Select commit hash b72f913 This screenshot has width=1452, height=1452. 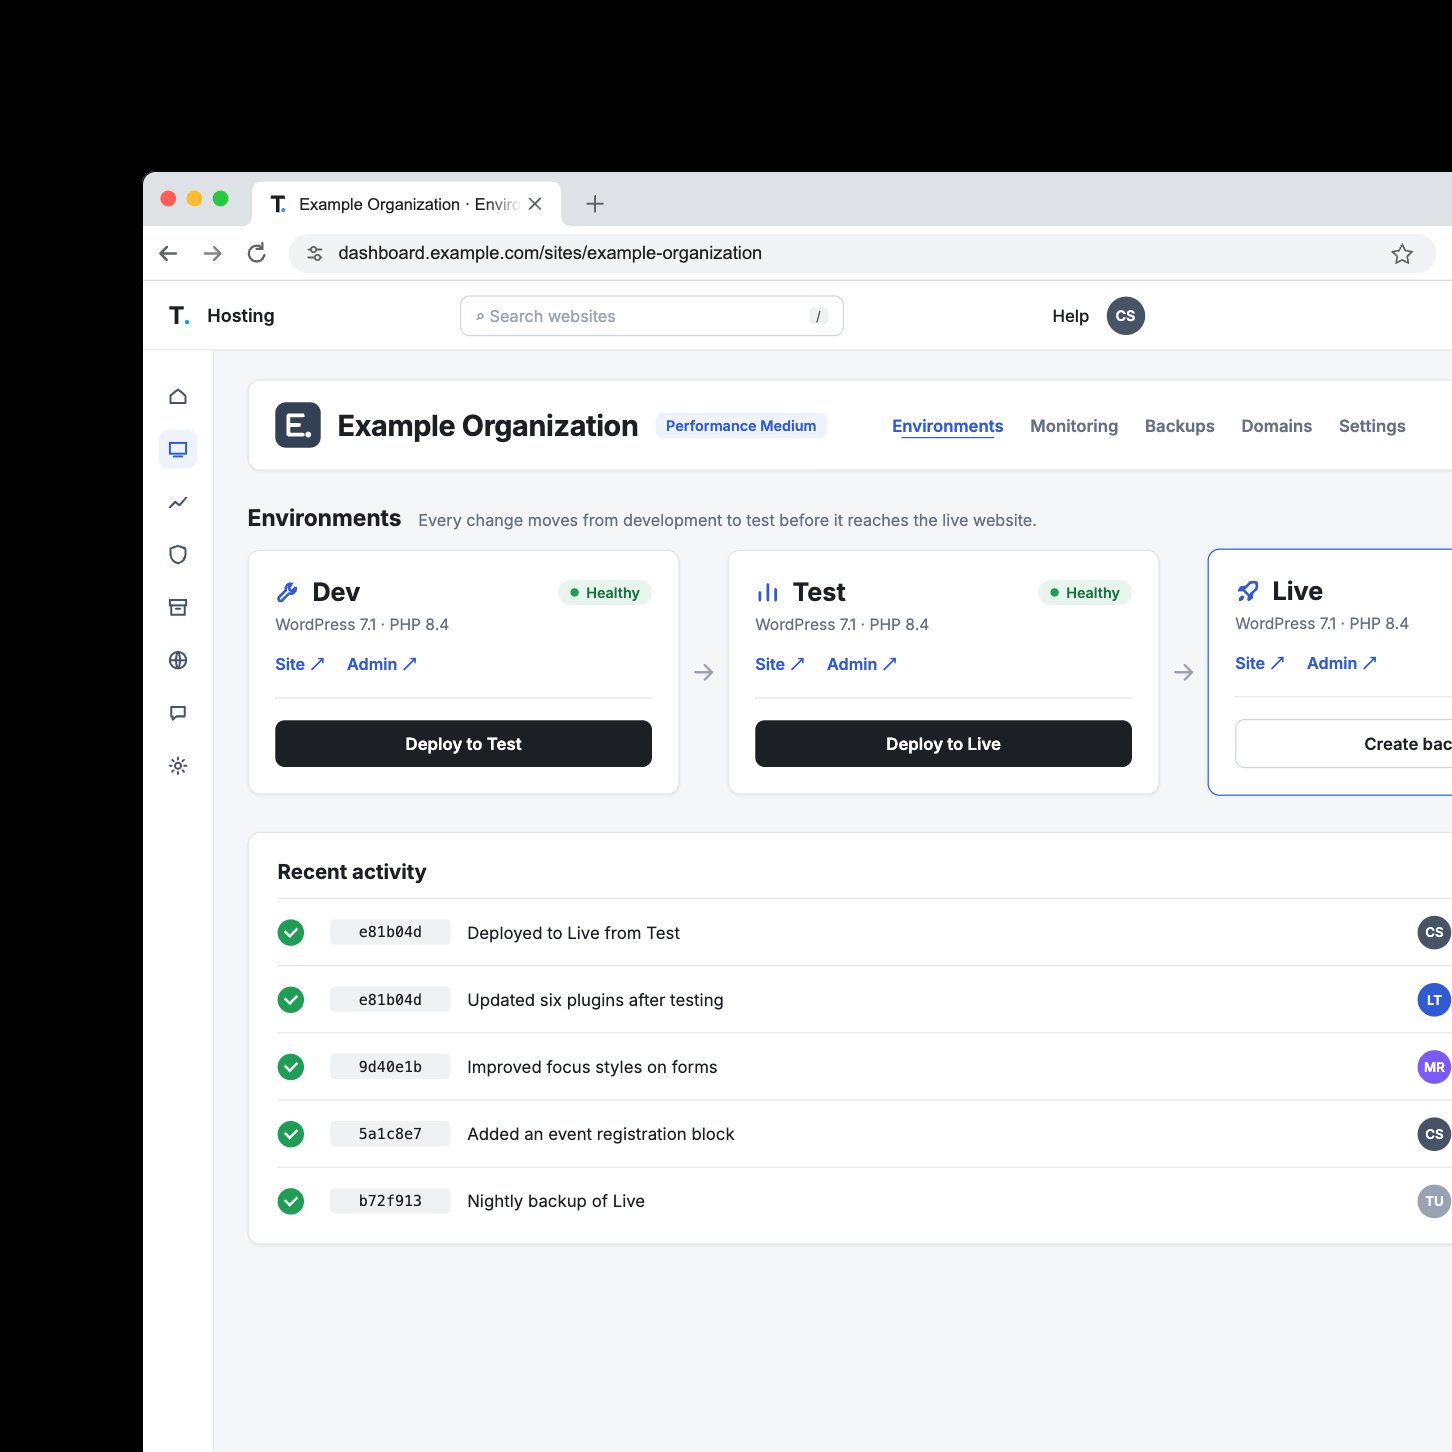pos(390,1201)
